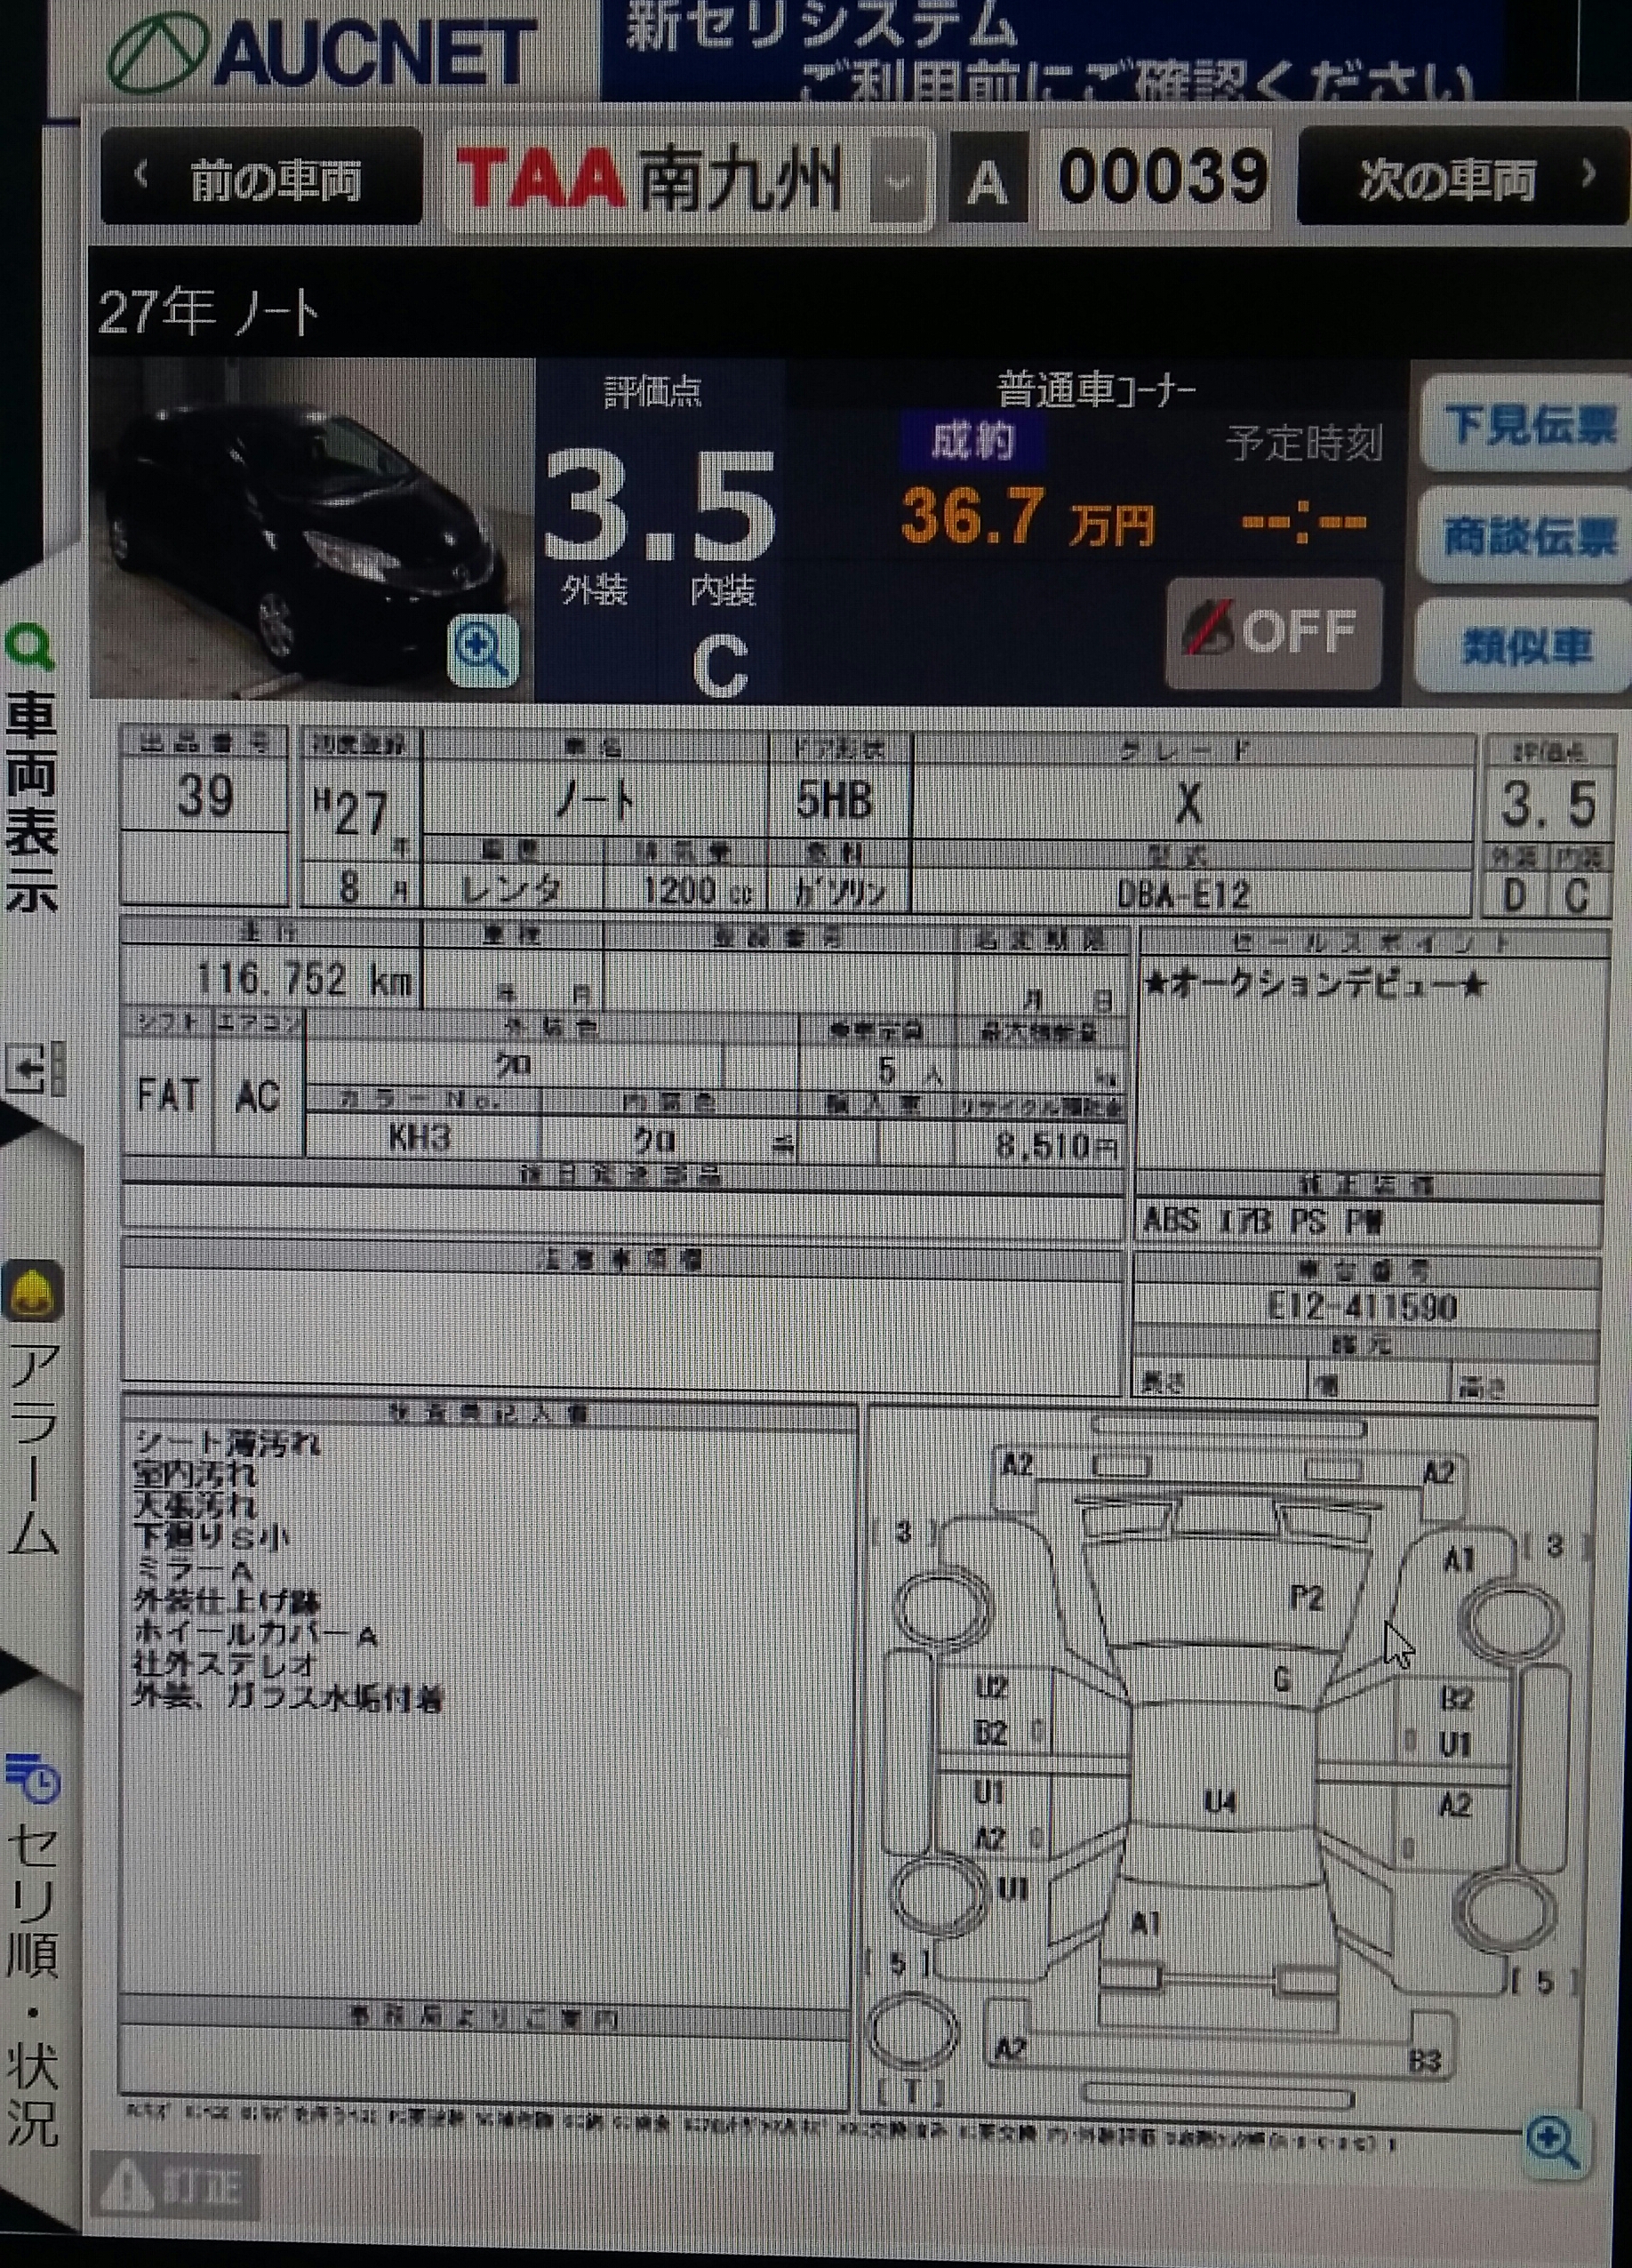Open the TAA南九州 venue dropdown arrow
This screenshot has height=2268, width=1632.
[x=898, y=181]
